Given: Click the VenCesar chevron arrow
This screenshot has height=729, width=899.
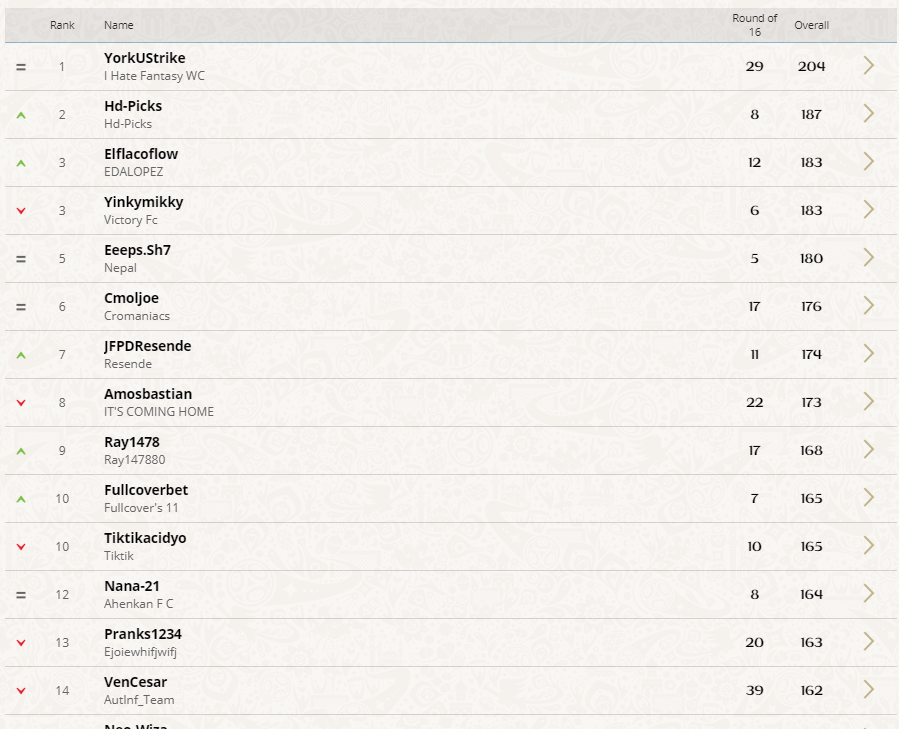Looking at the screenshot, I should pyautogui.click(x=869, y=690).
